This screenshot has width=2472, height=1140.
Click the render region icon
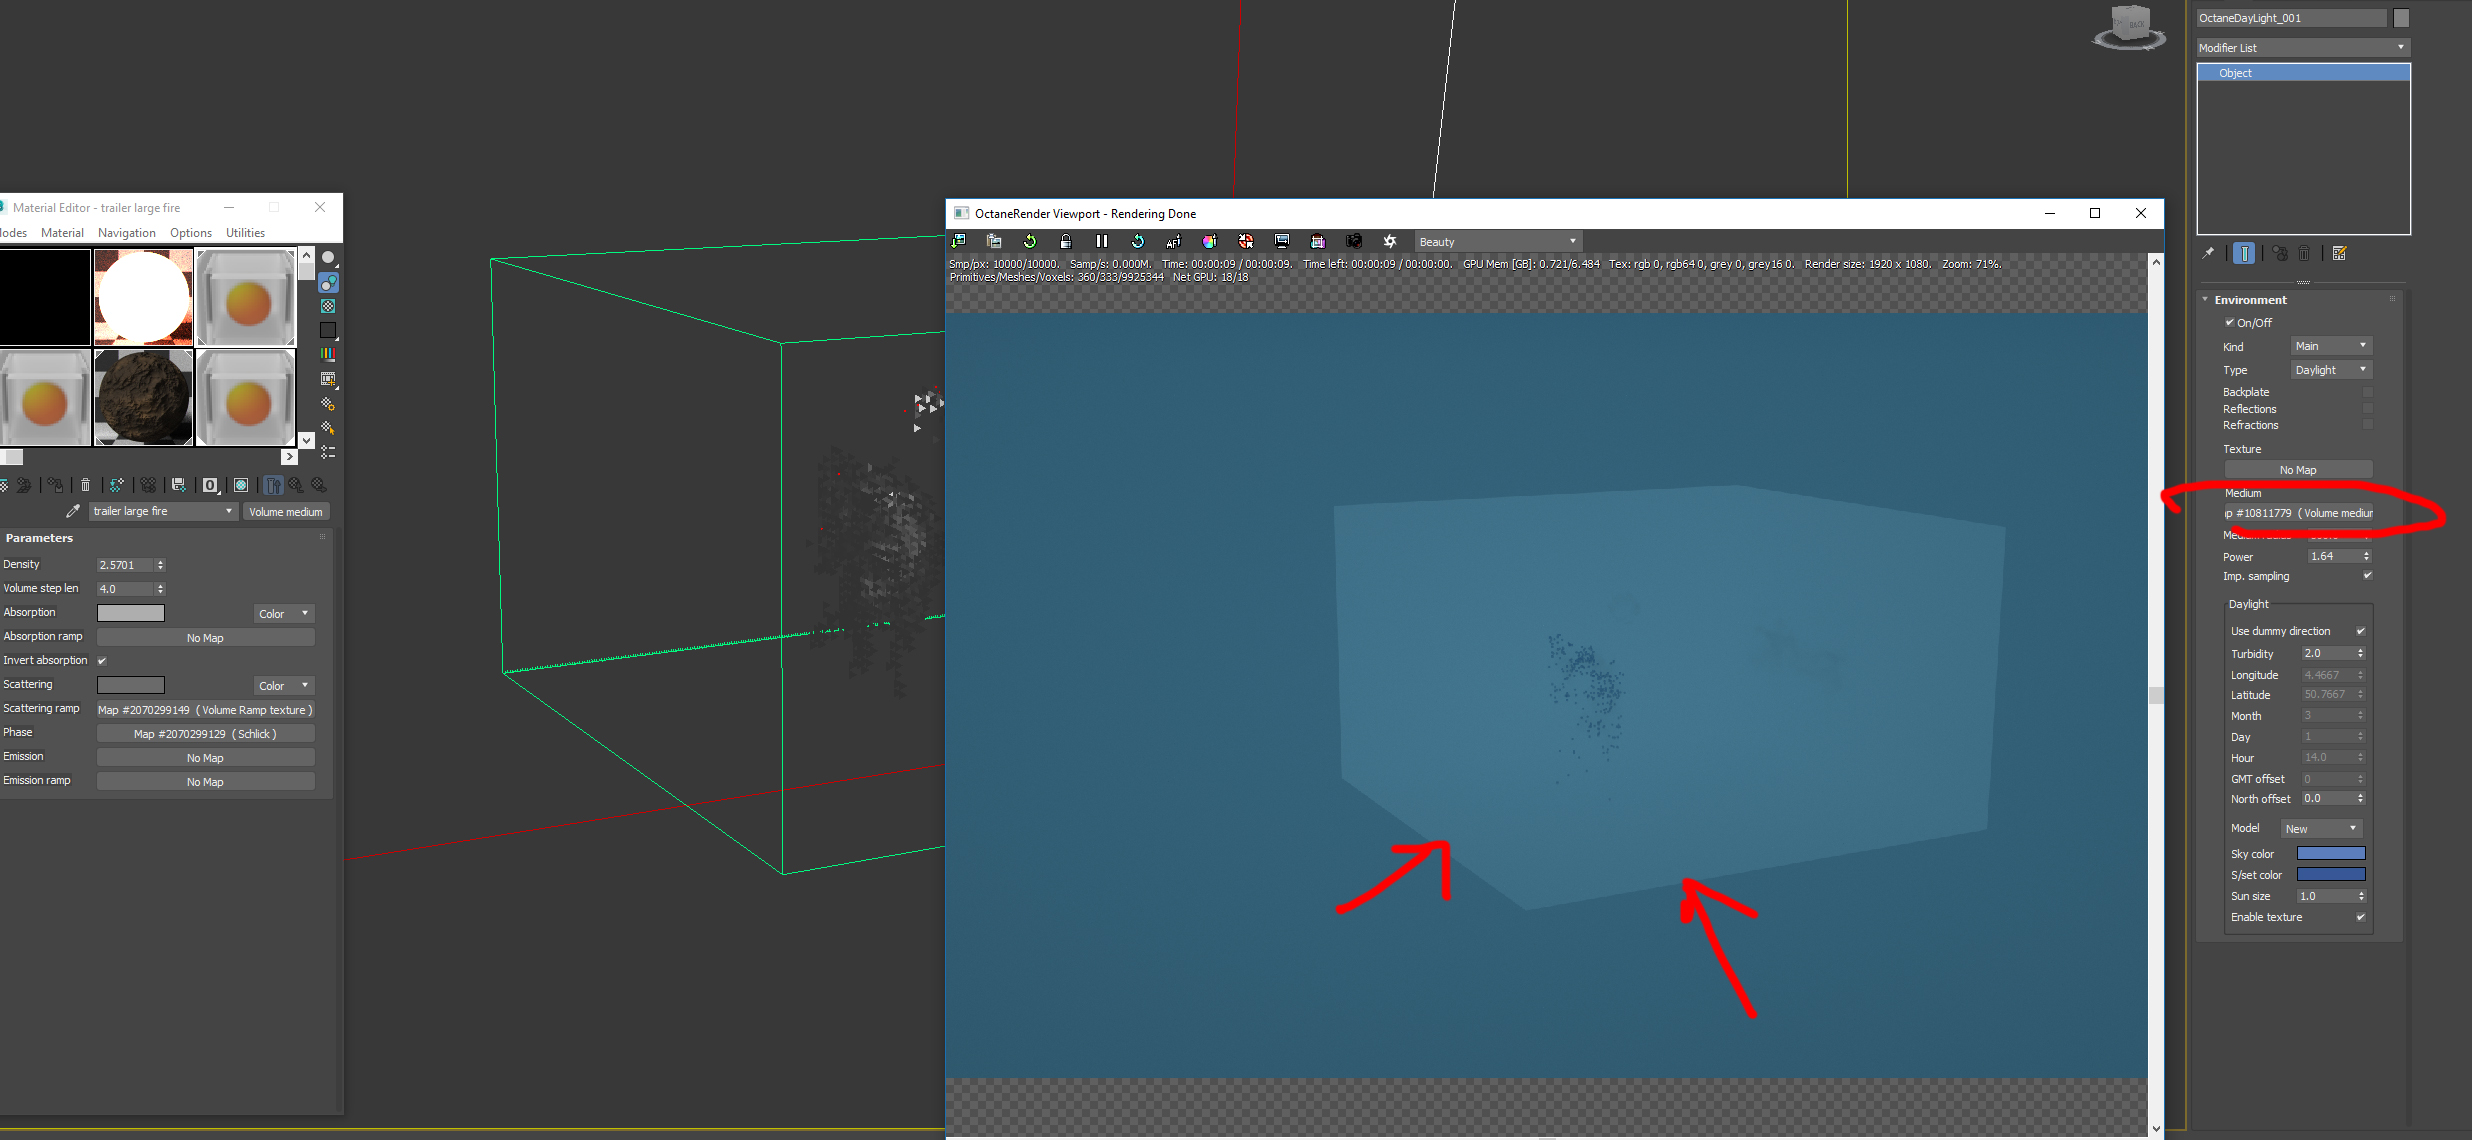click(1282, 241)
